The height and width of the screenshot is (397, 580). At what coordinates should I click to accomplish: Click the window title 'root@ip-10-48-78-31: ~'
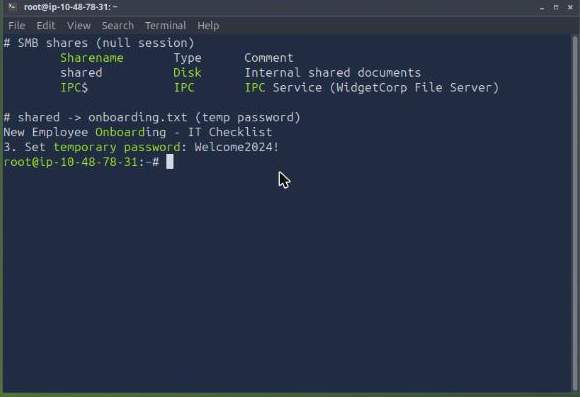[x=70, y=7]
